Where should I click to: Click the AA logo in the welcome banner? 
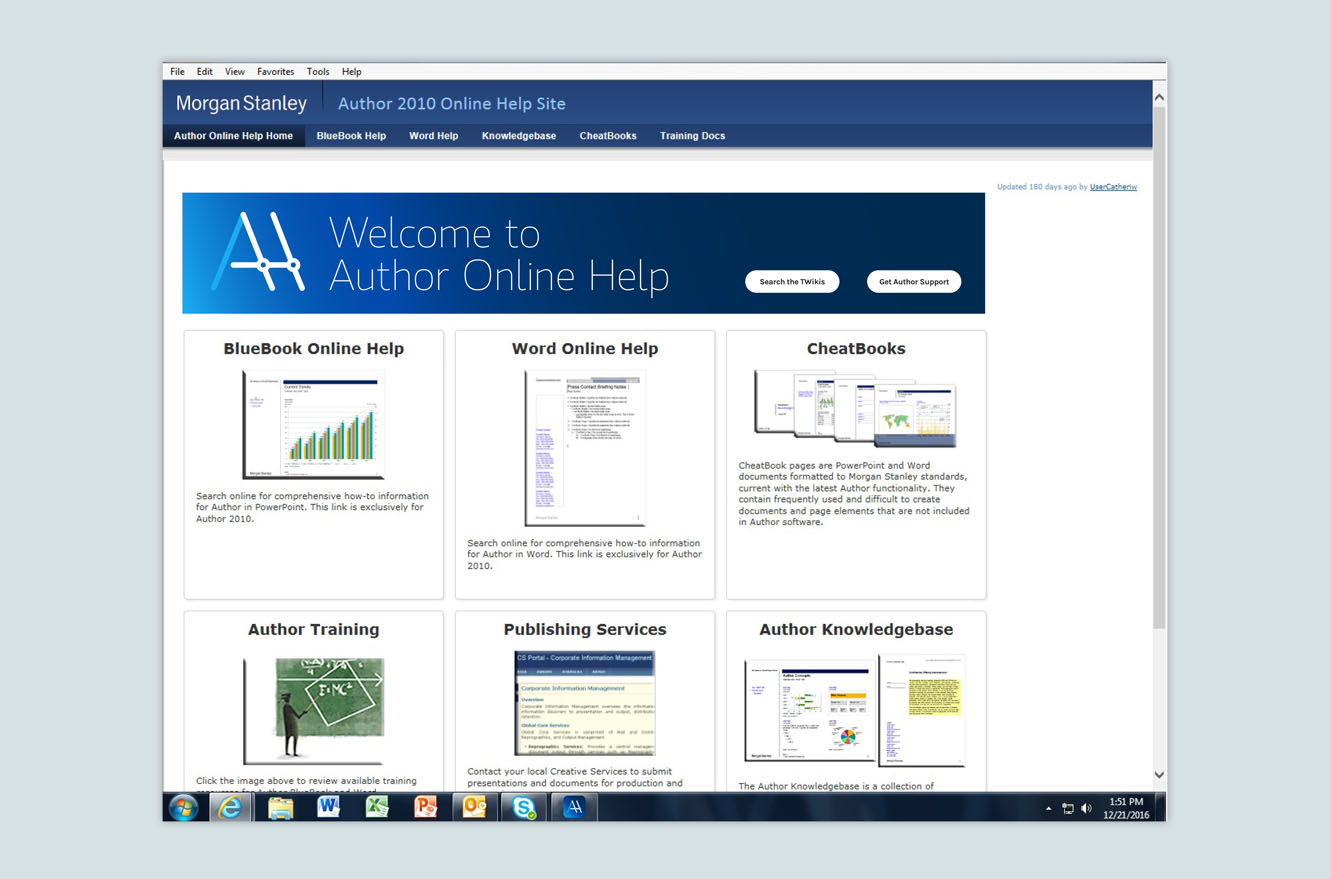click(258, 252)
